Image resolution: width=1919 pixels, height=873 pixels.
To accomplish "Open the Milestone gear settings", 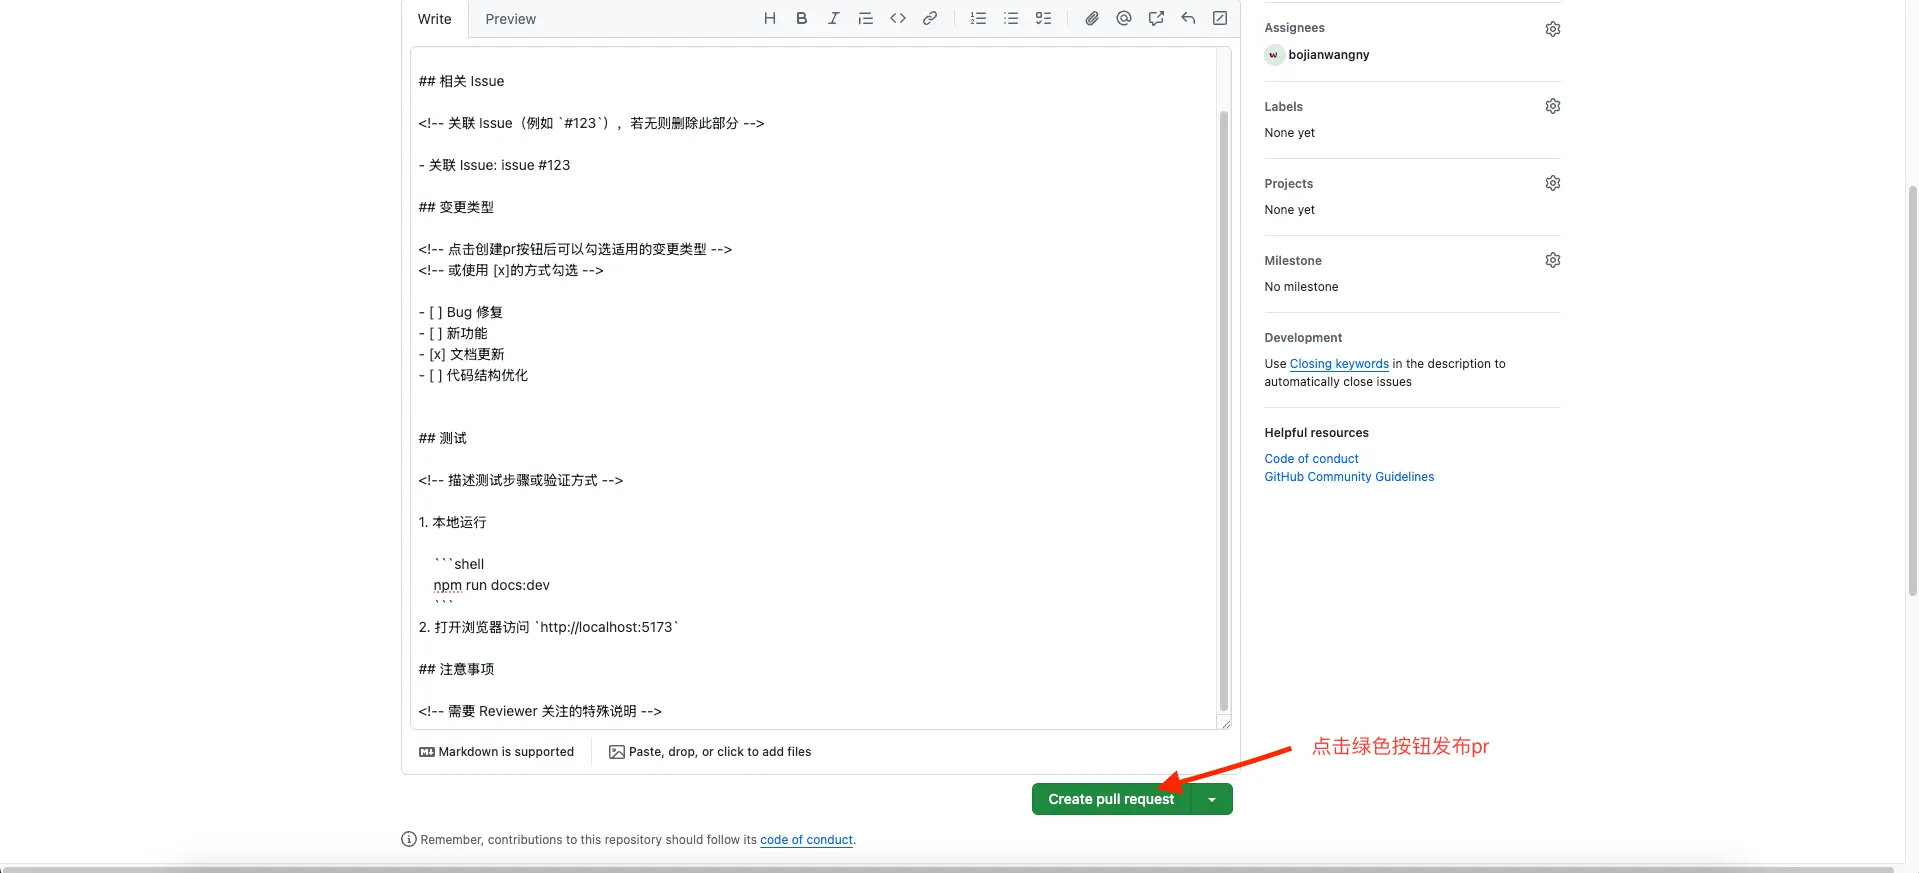I will (x=1553, y=260).
